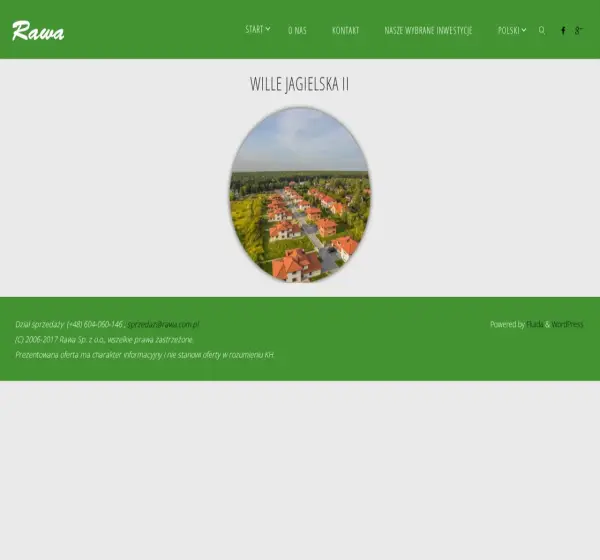The height and width of the screenshot is (560, 600).
Task: Open the Fluida theme link
Action: point(535,324)
